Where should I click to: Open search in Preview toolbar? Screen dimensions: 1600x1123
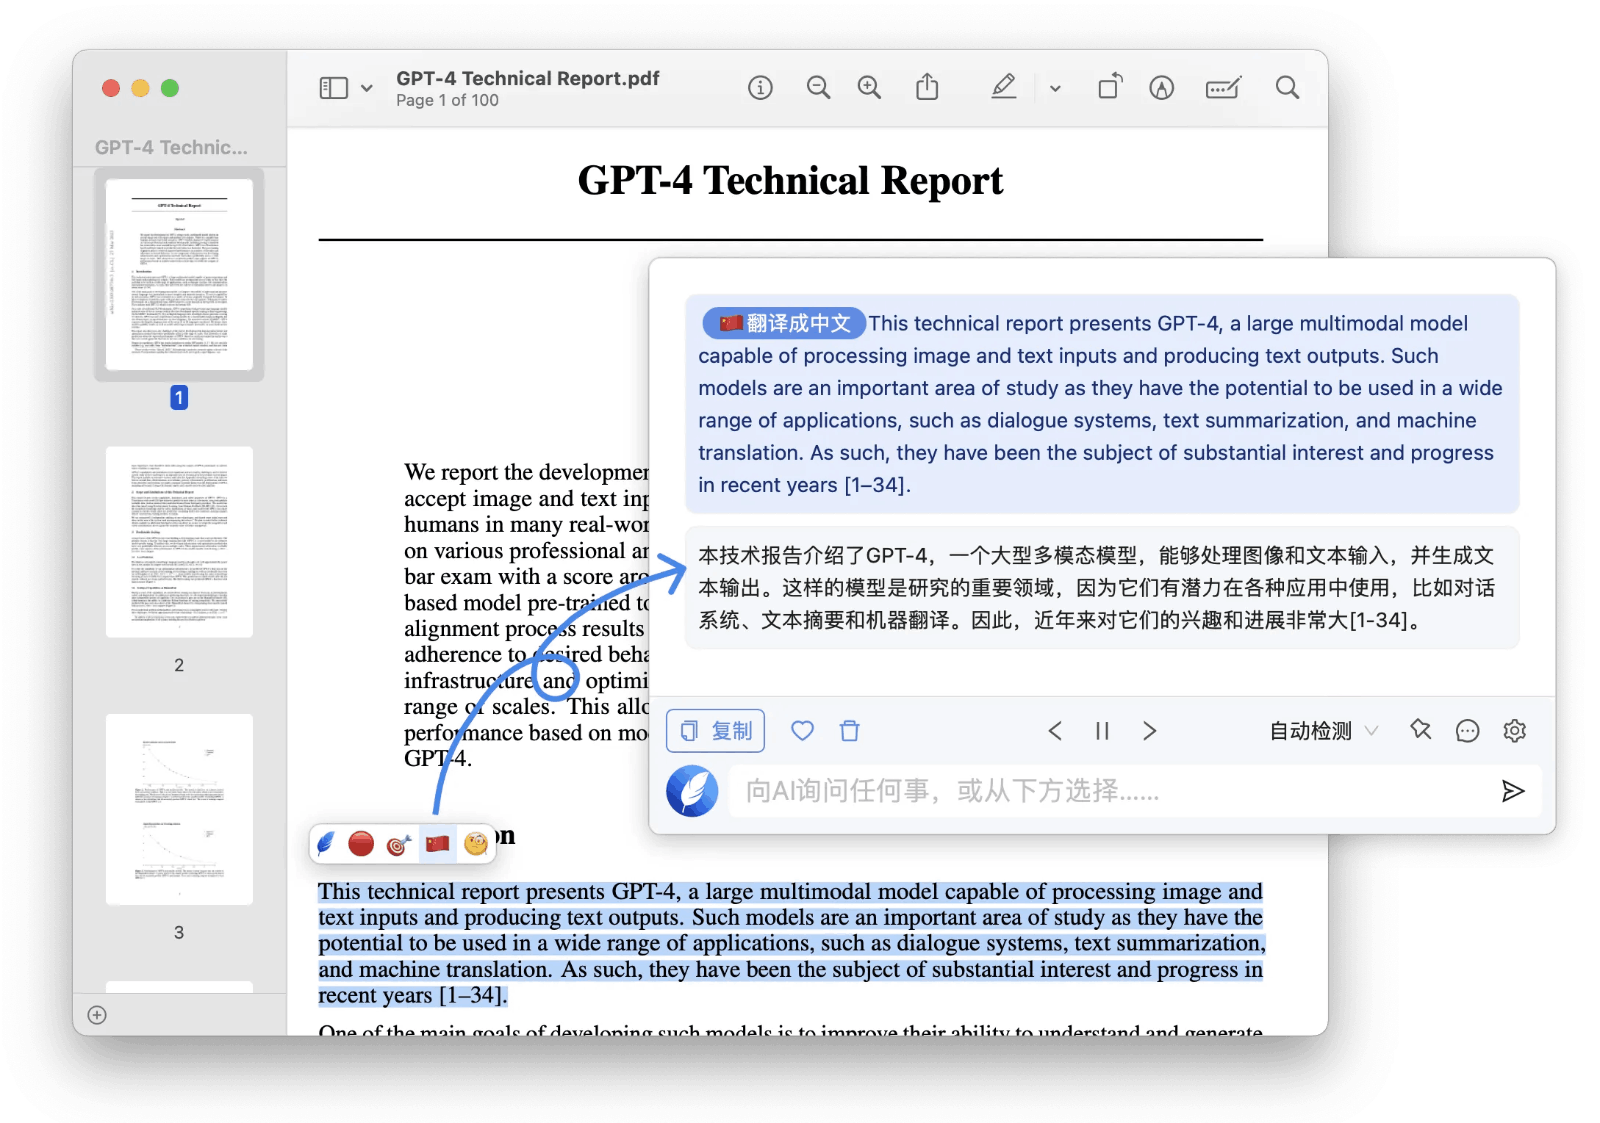click(1287, 88)
